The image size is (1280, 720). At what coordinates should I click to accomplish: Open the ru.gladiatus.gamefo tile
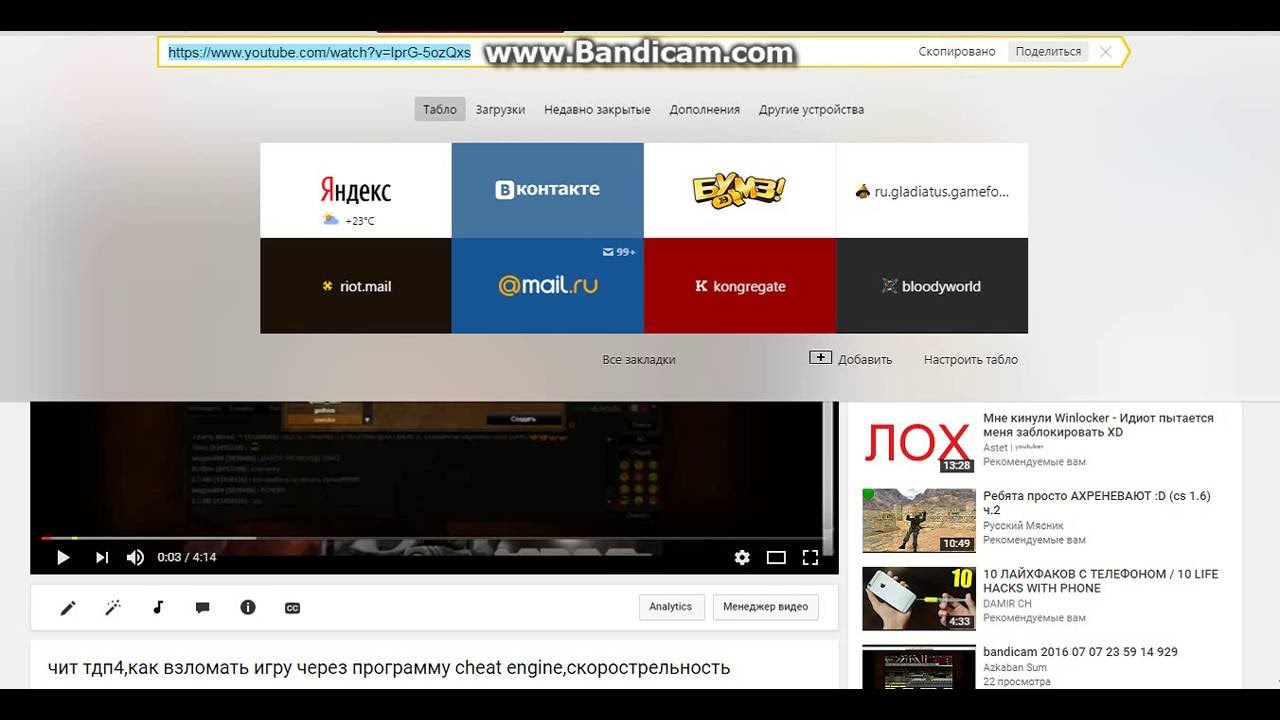[x=932, y=190]
